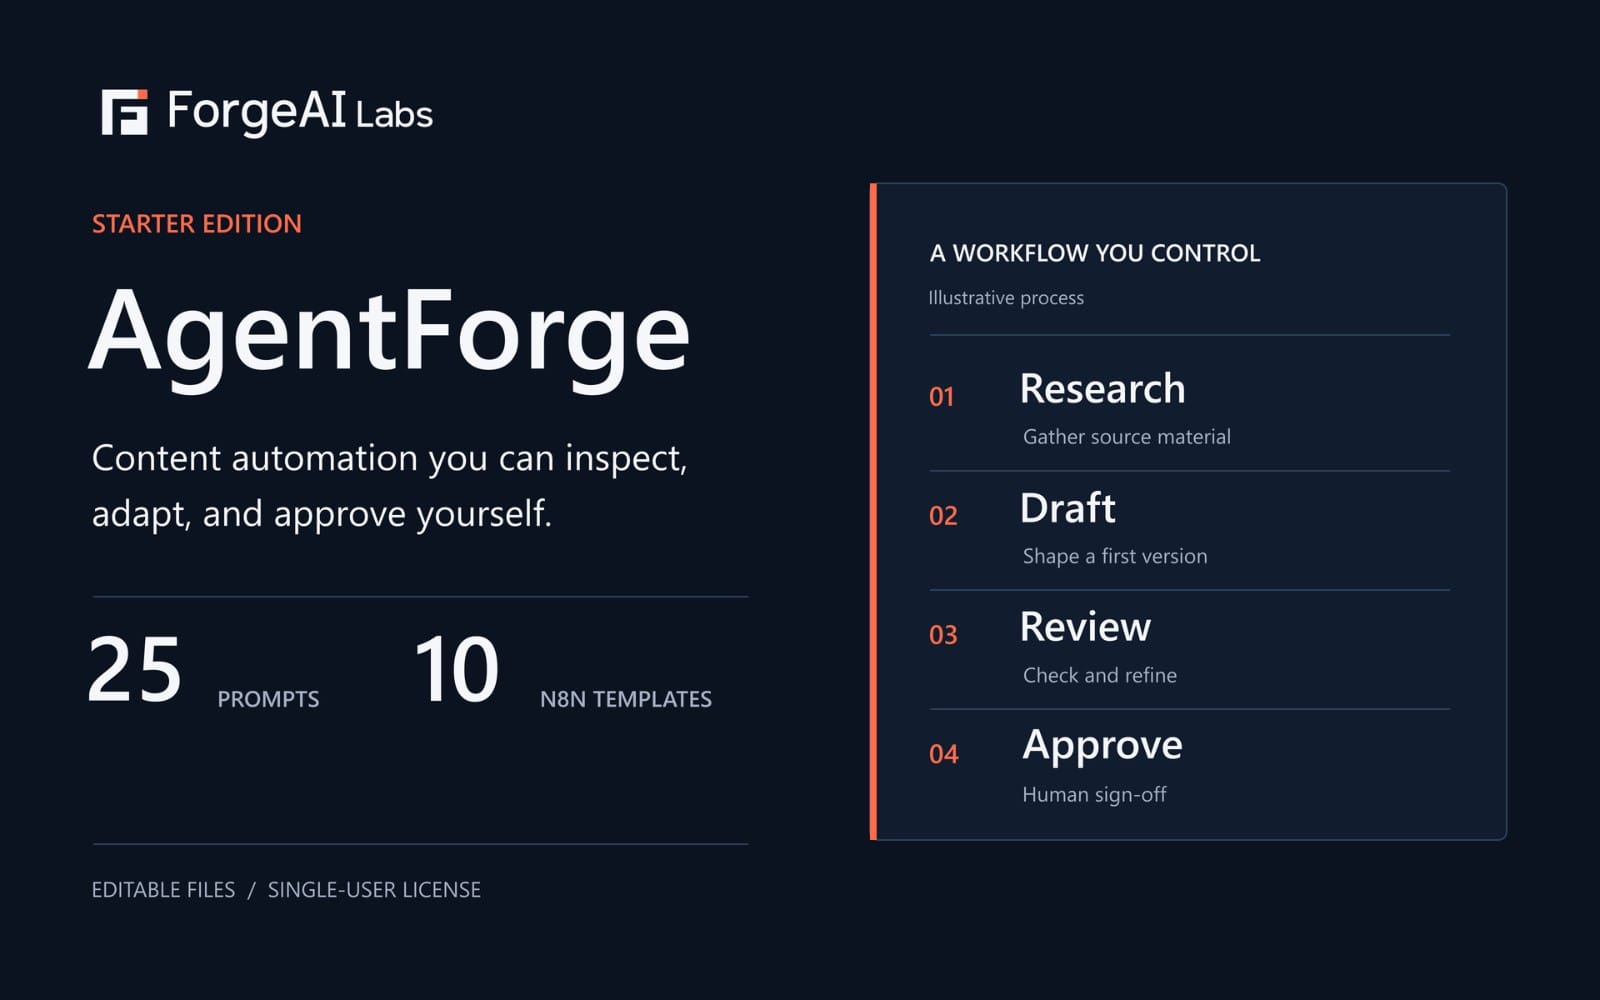Click the "Illustrative process" subtitle
Viewport: 1600px width, 1000px height.
pos(1006,298)
